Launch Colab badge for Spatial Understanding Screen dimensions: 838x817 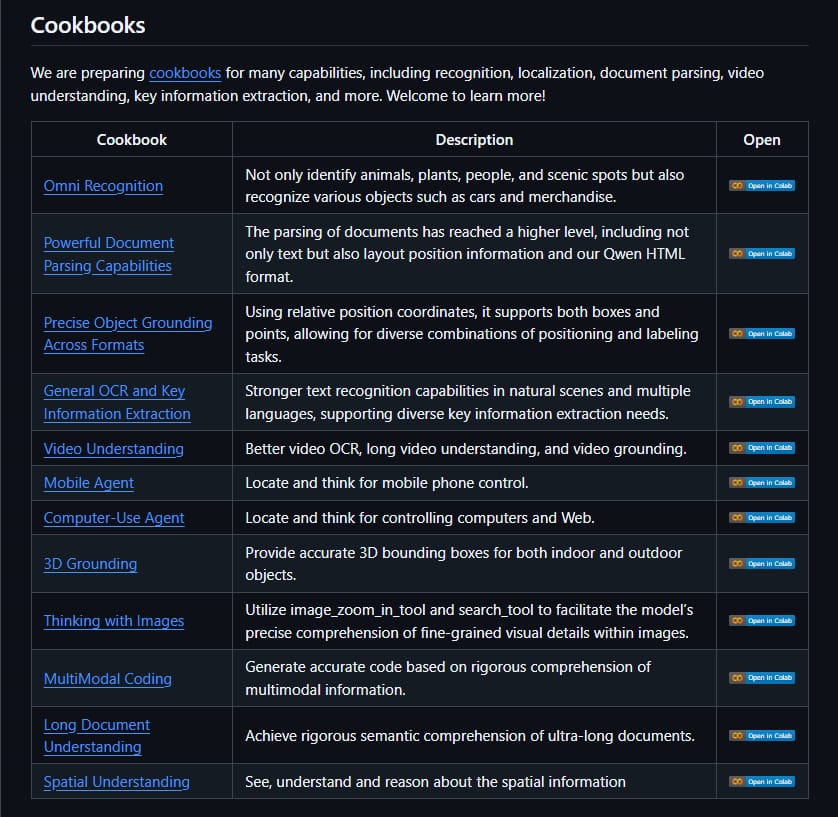tap(762, 782)
